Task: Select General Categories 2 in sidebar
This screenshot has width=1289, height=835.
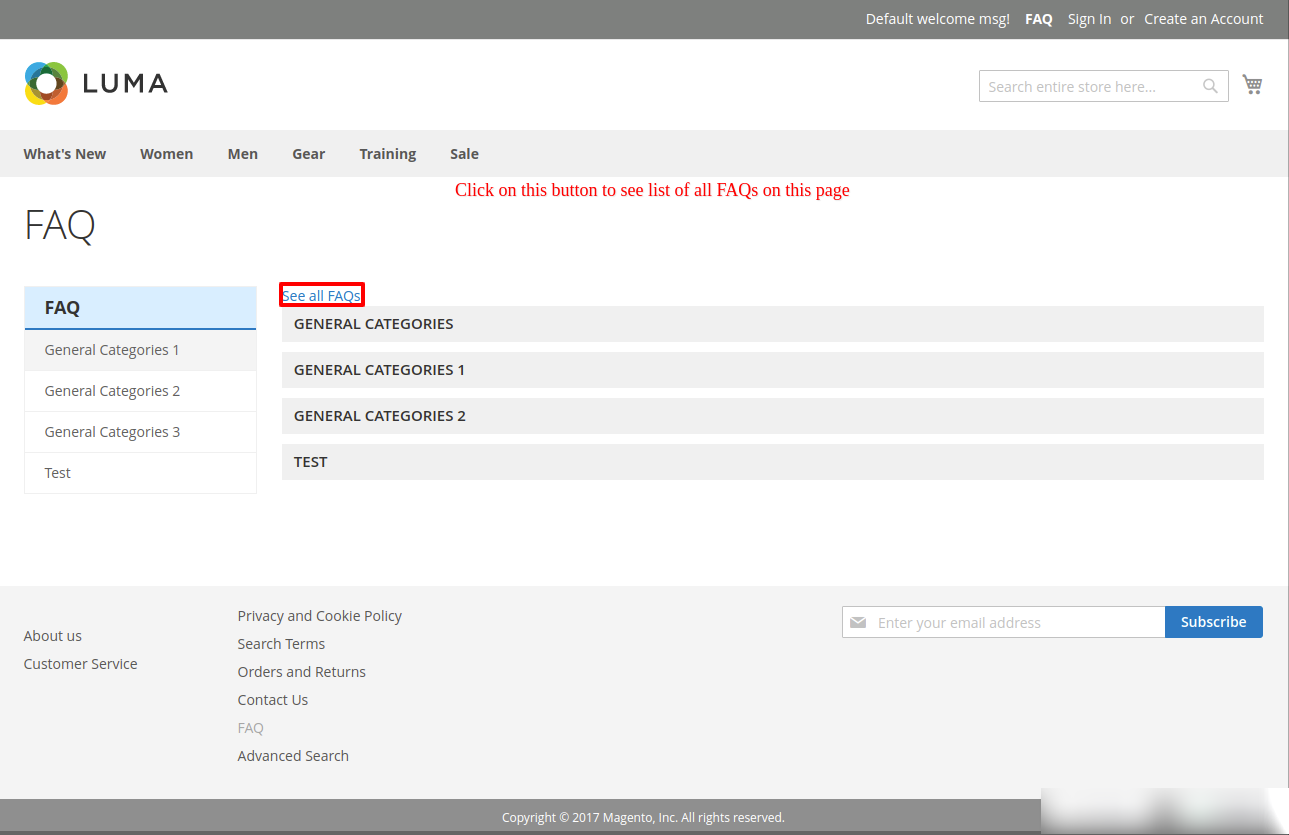Action: coord(112,391)
